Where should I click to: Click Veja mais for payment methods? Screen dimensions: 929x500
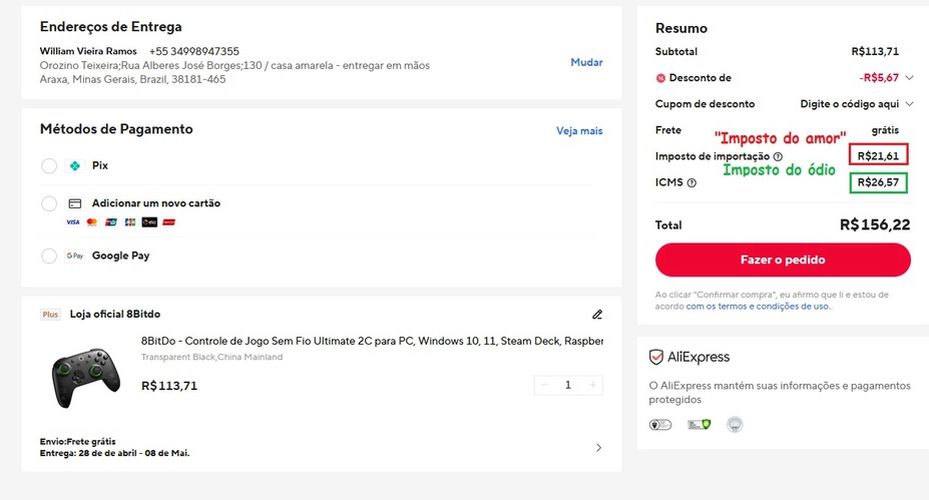click(579, 131)
